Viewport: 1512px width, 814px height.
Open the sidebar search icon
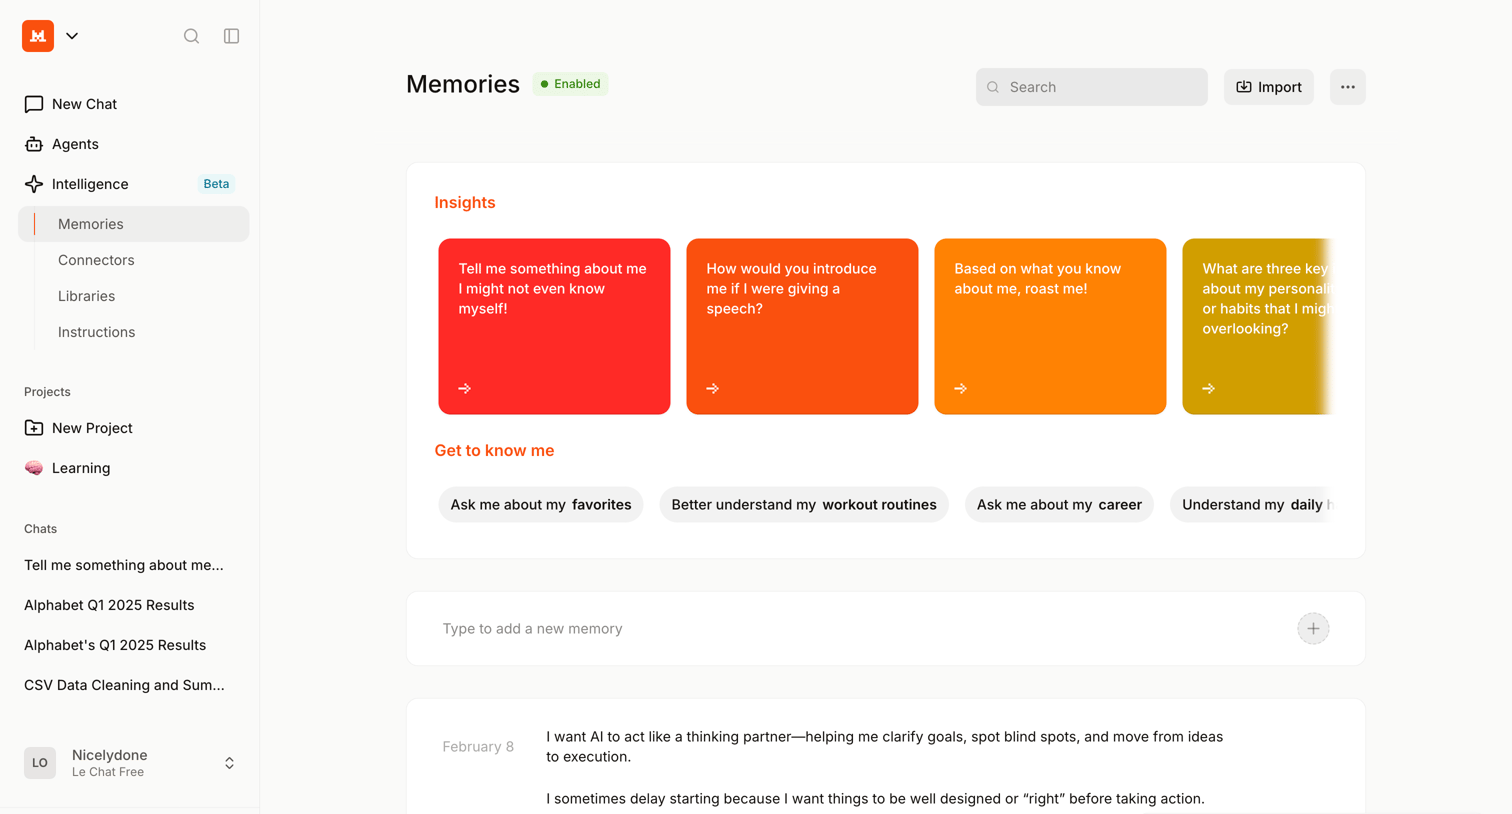191,36
